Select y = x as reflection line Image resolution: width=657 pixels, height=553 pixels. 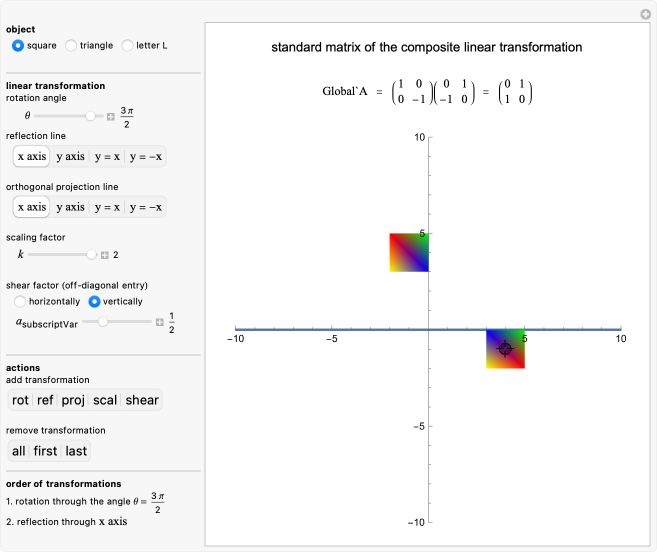[x=107, y=156]
